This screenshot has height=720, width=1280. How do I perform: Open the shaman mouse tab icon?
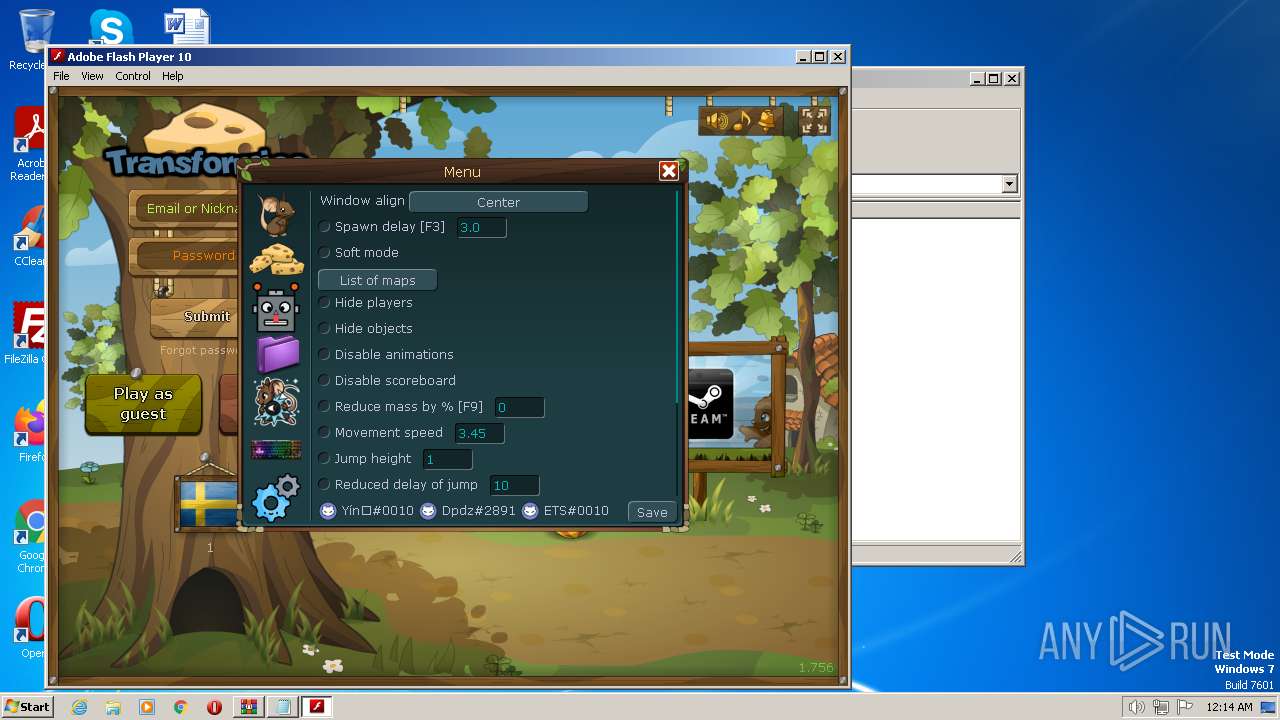click(x=276, y=402)
